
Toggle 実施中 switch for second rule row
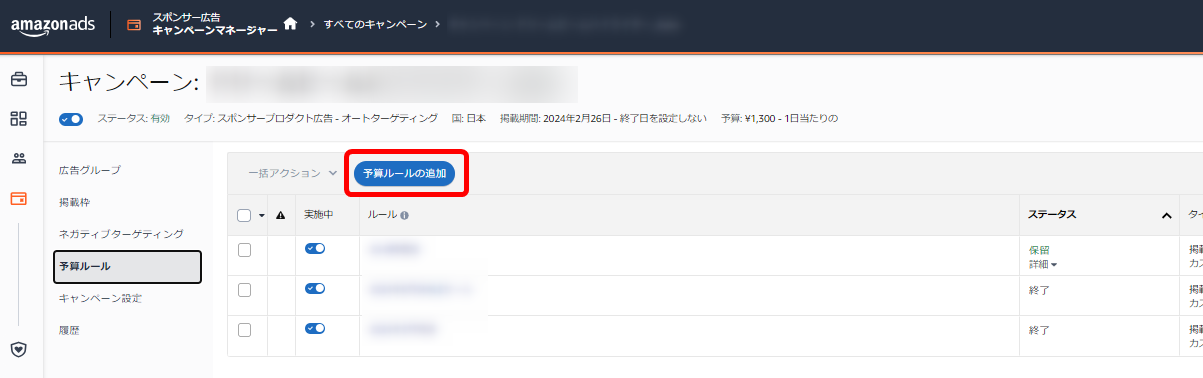coord(315,288)
